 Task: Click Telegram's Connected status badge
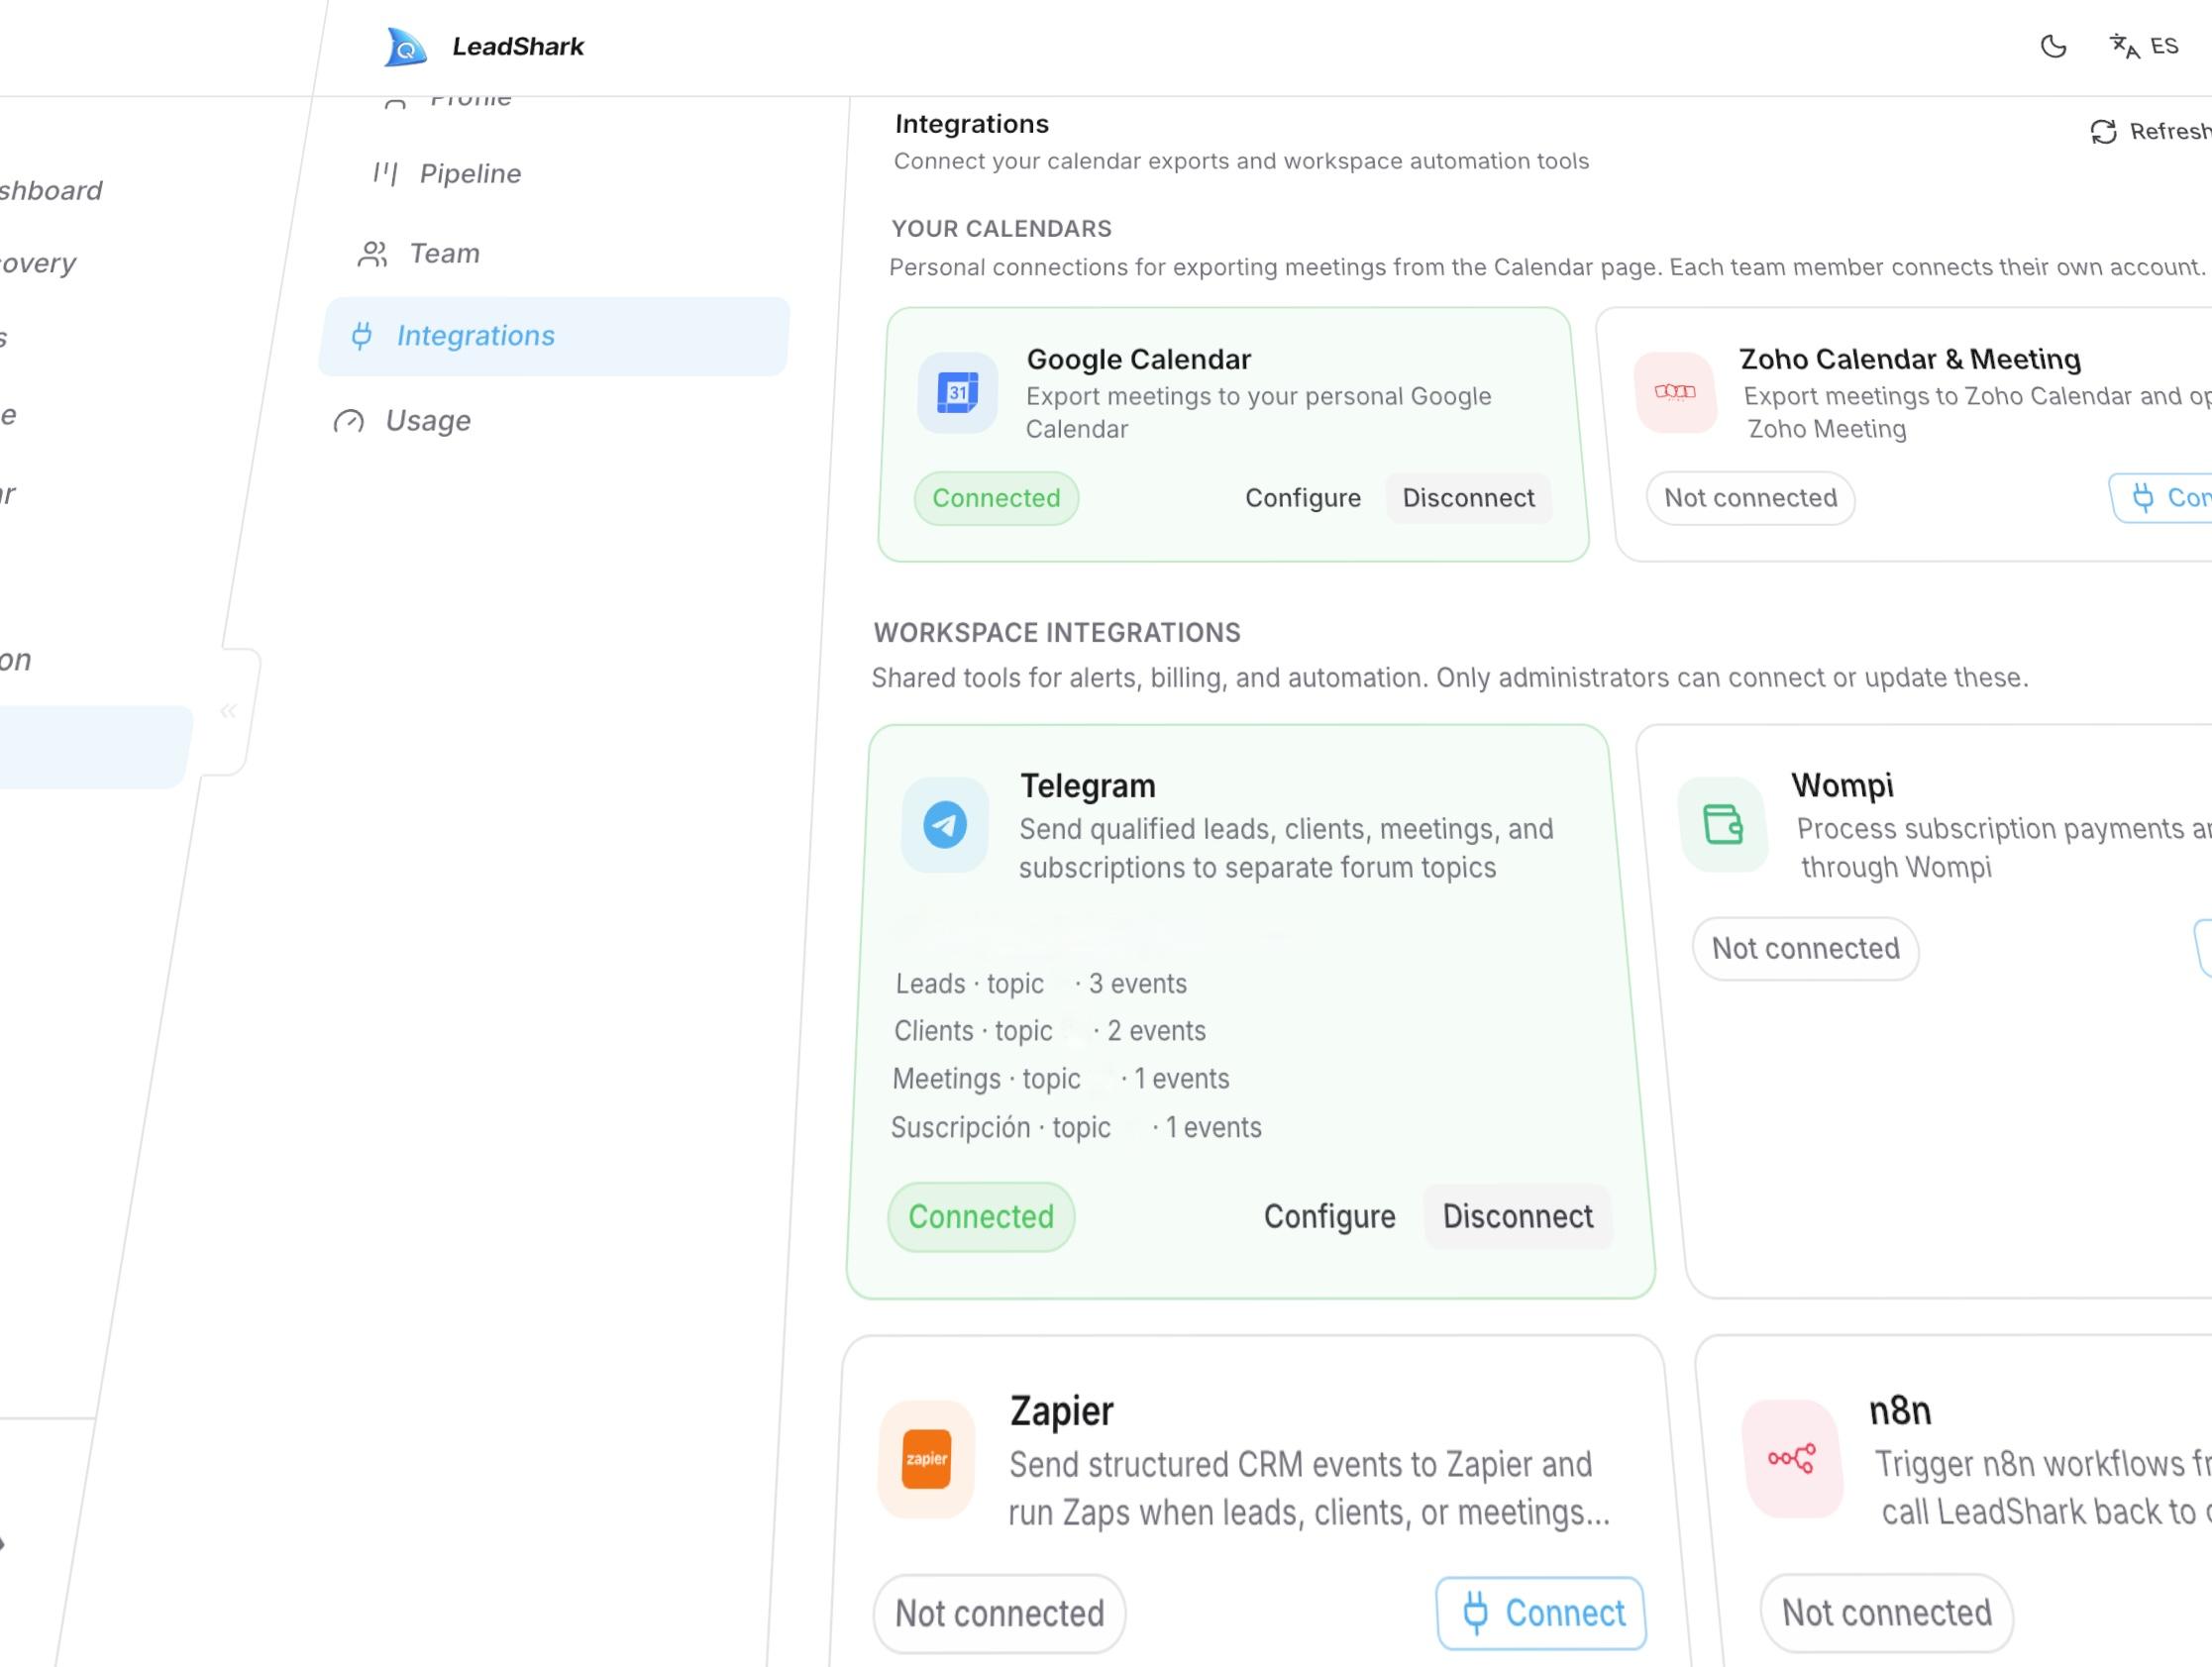coord(981,1217)
